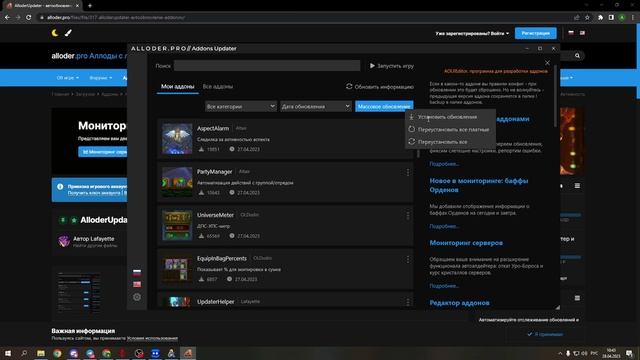Switch to the Мои аддоны tab
The image size is (640, 360).
[178, 87]
